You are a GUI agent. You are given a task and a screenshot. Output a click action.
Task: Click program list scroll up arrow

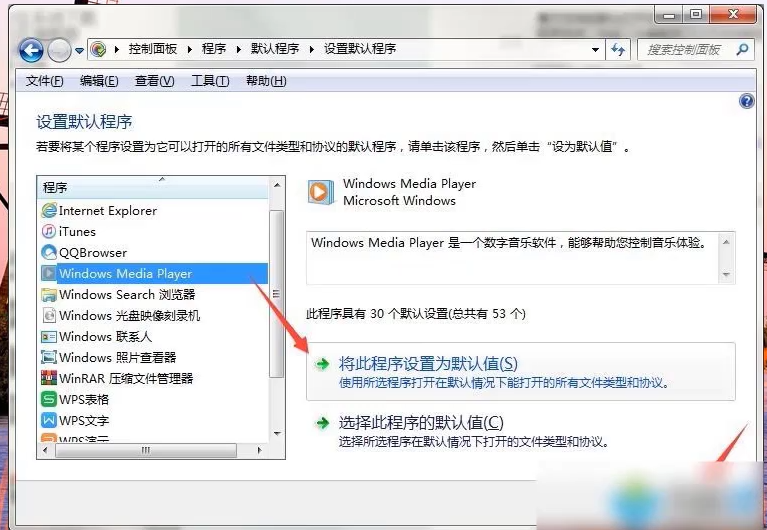(x=277, y=185)
